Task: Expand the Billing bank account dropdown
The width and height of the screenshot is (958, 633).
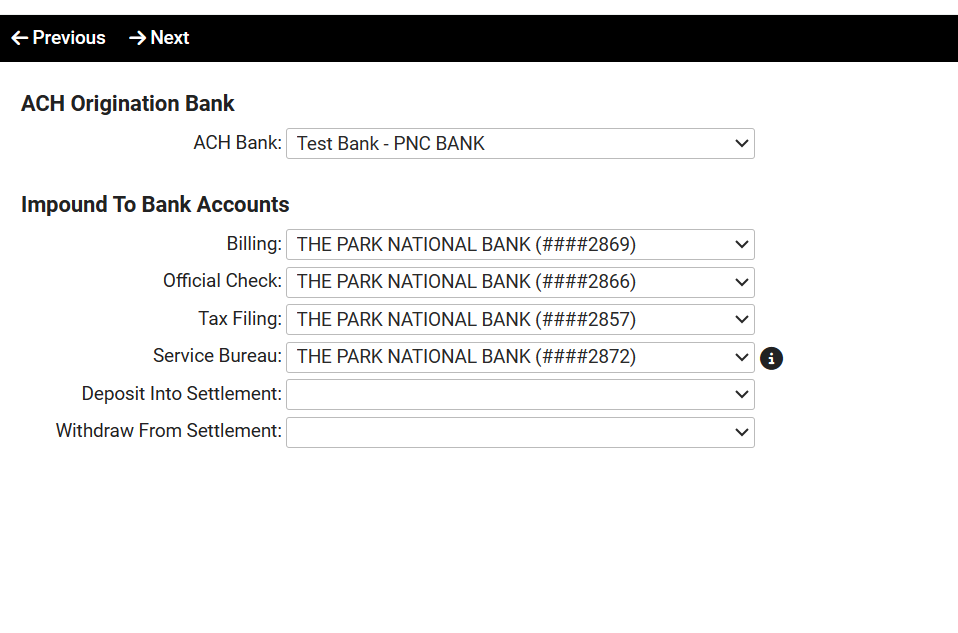Action: (520, 245)
